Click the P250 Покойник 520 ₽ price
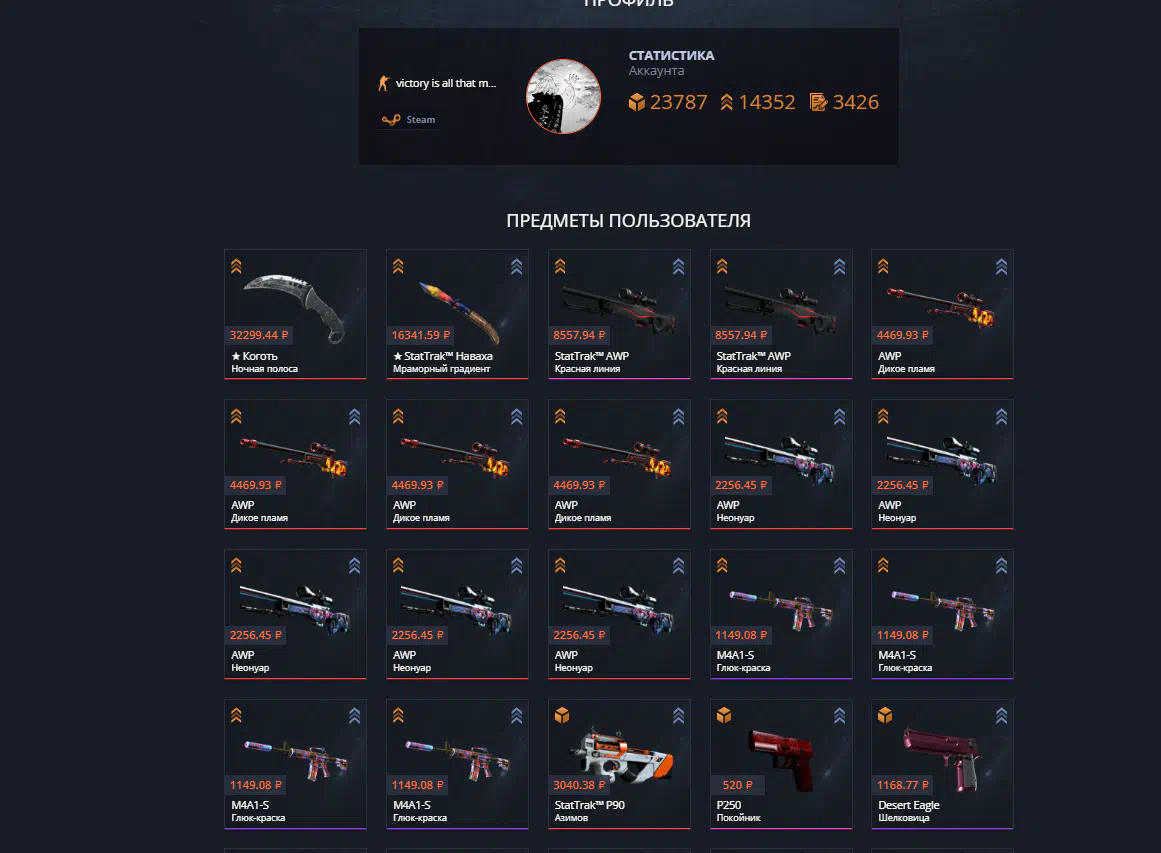 [737, 785]
